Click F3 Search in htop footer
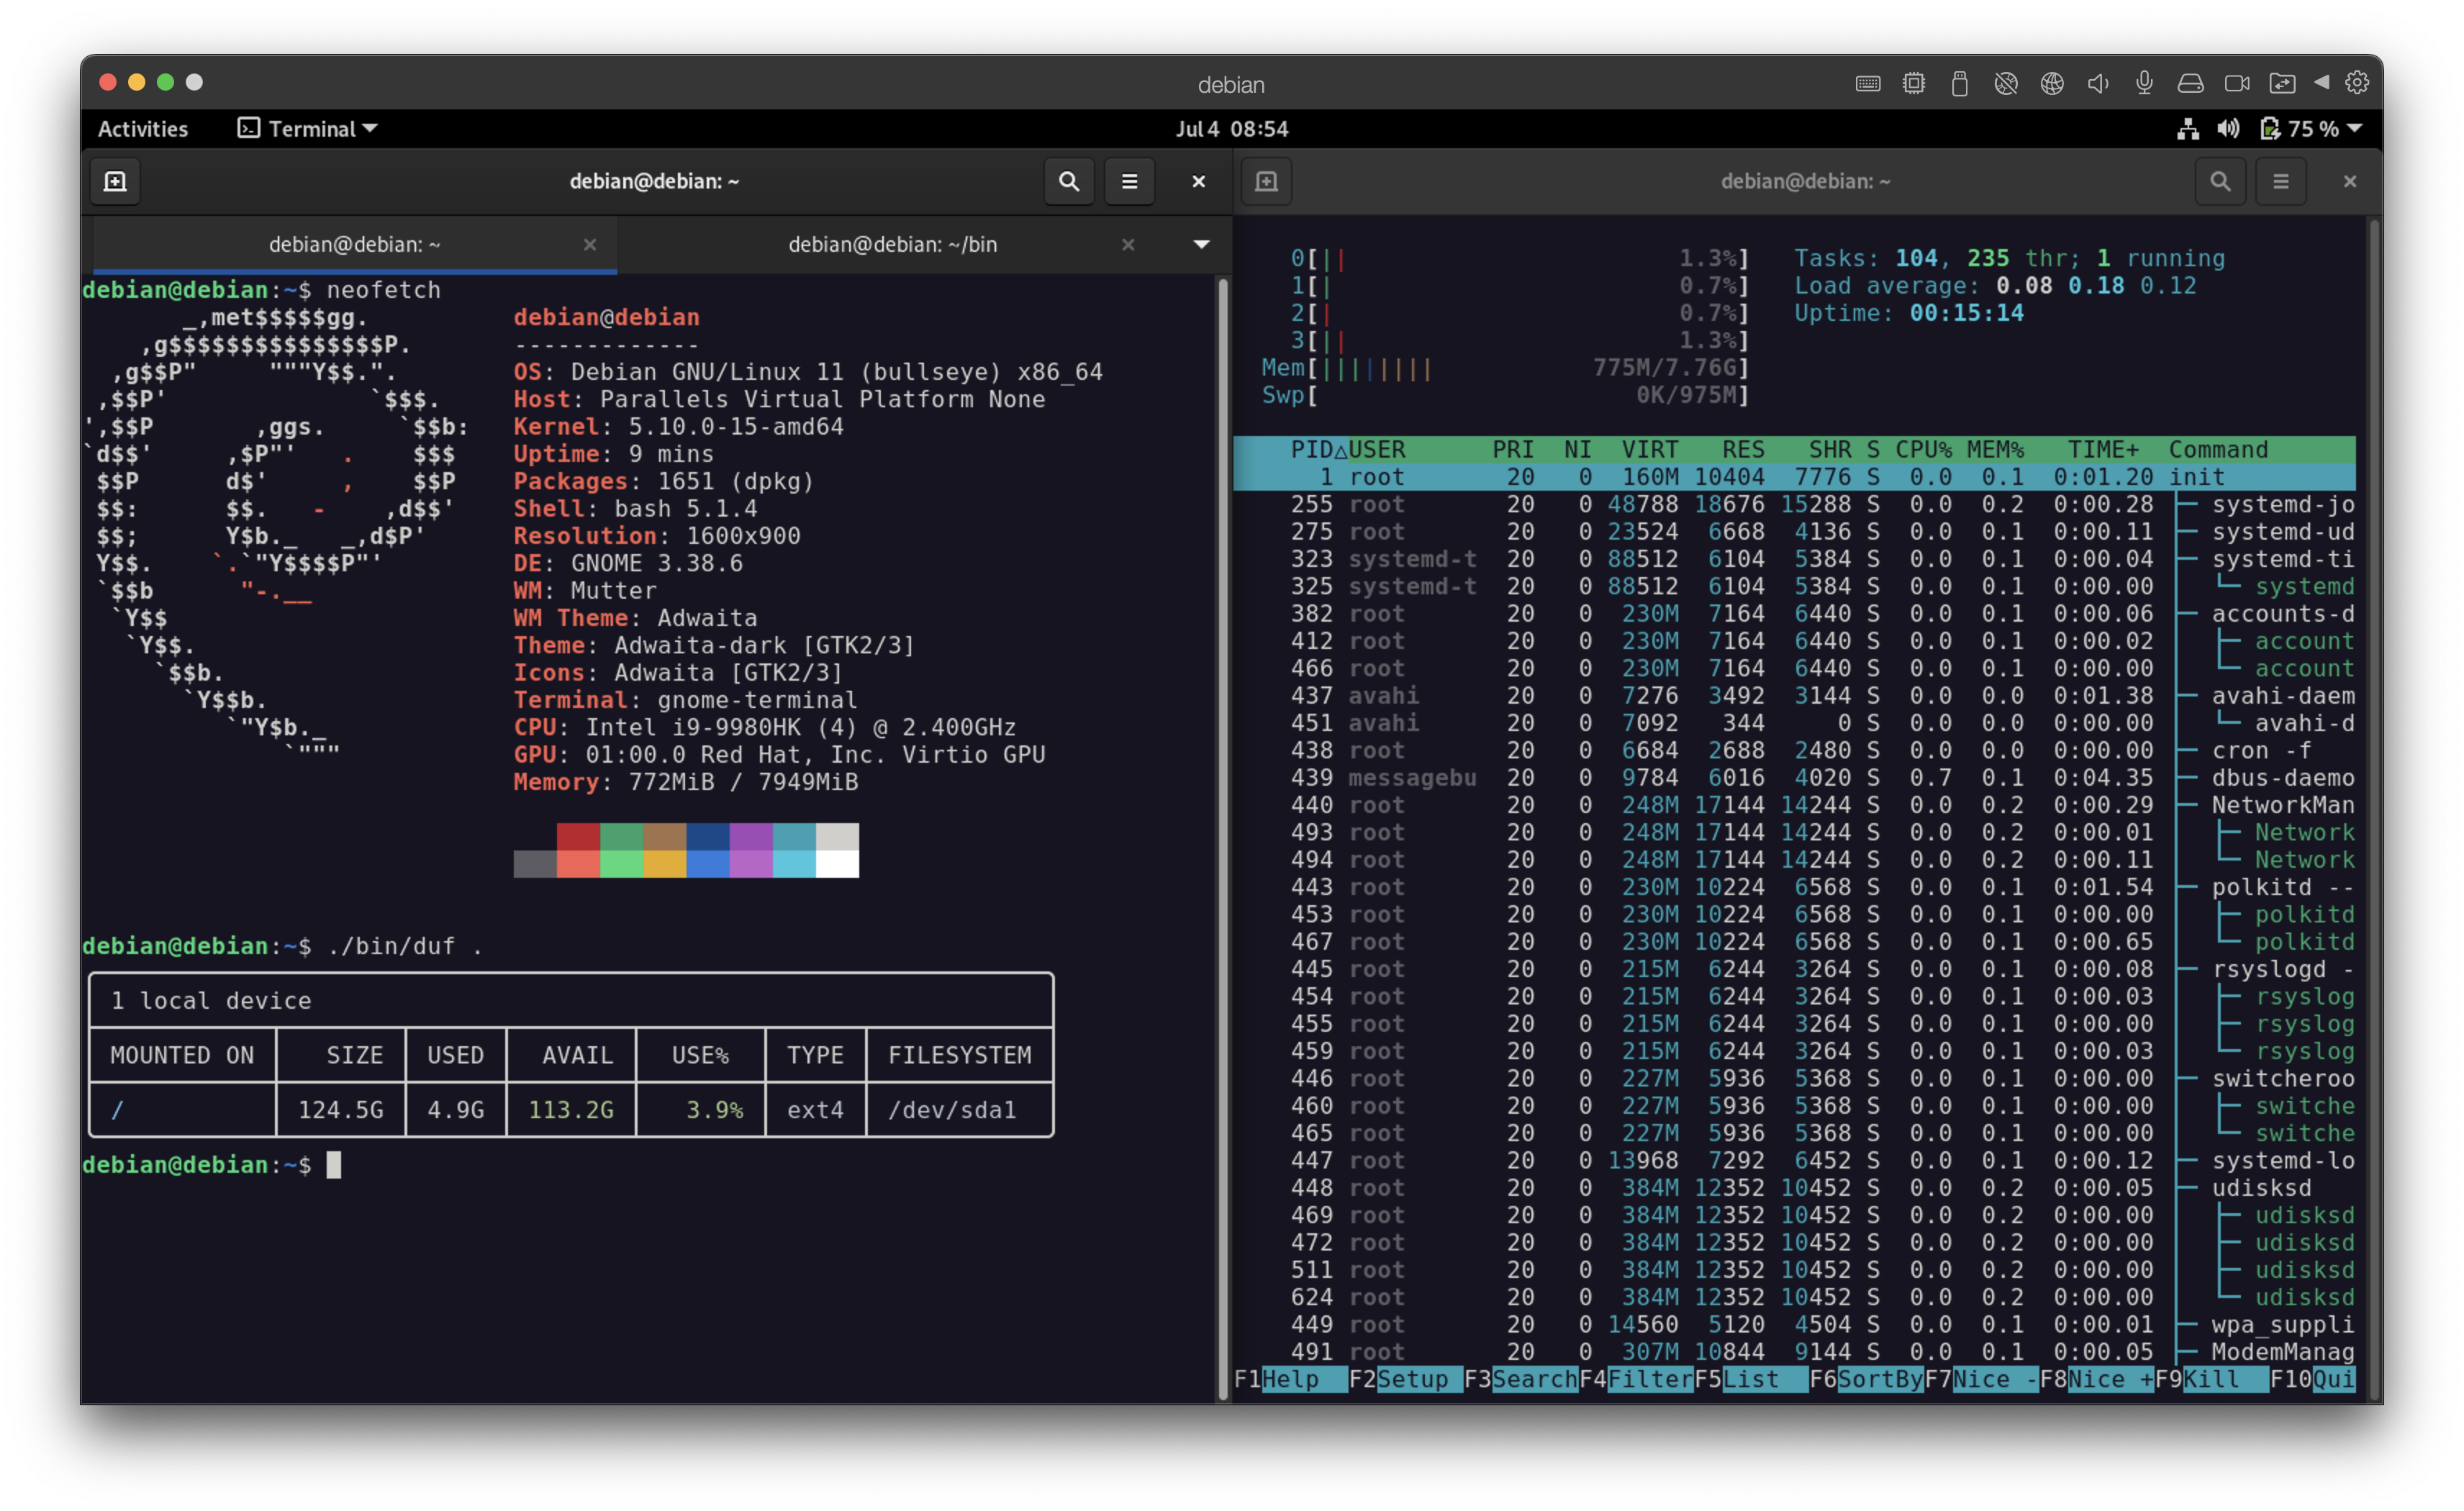 click(x=1520, y=1379)
